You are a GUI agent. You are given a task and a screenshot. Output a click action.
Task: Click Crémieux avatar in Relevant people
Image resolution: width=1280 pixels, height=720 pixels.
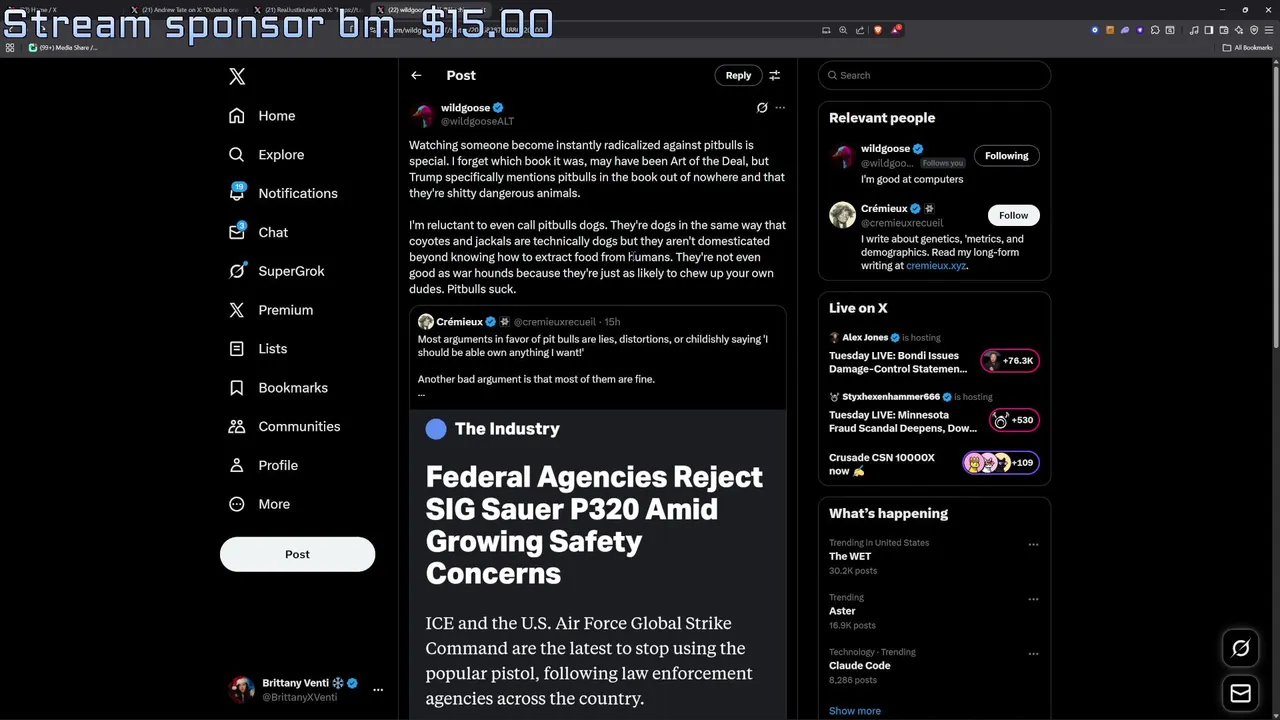[x=842, y=215]
